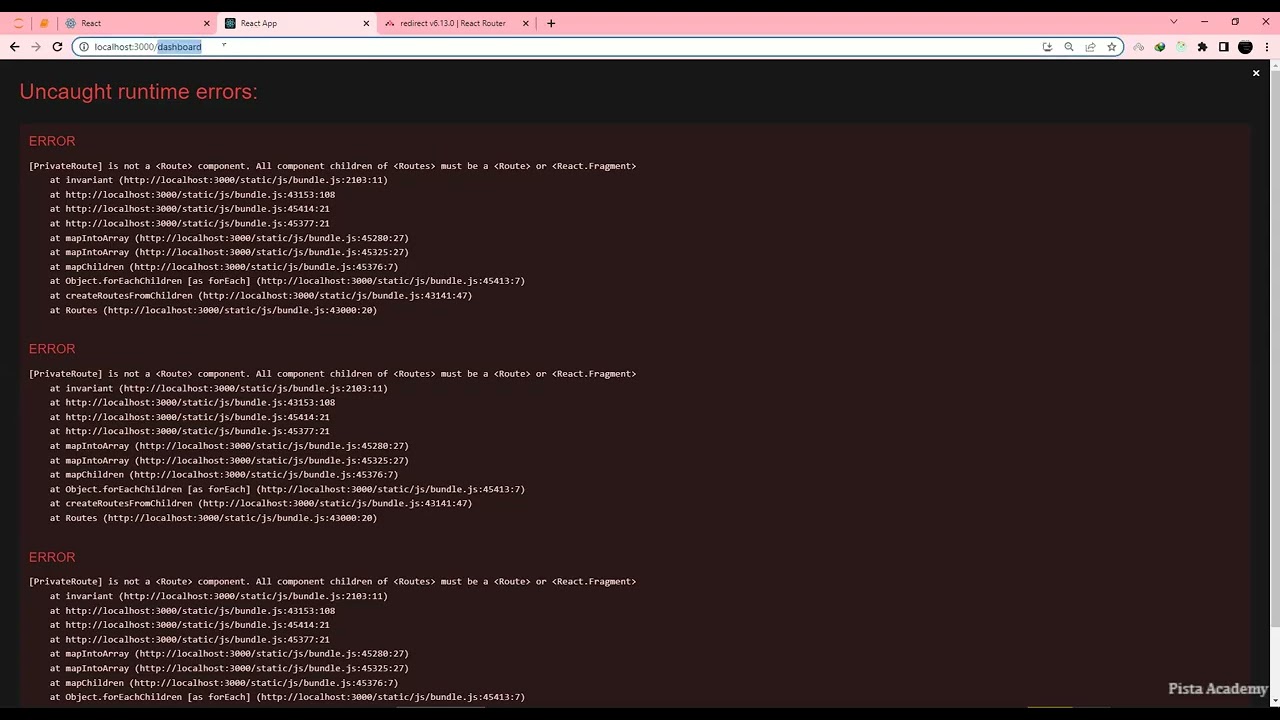Click the browser forward arrow
This screenshot has height=720, width=1280.
coord(36,47)
